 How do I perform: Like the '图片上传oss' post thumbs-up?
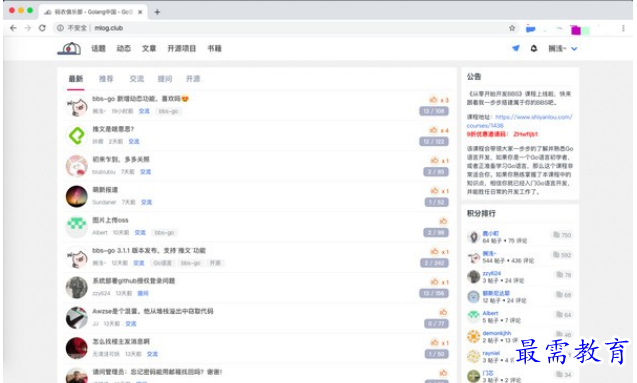[443, 221]
